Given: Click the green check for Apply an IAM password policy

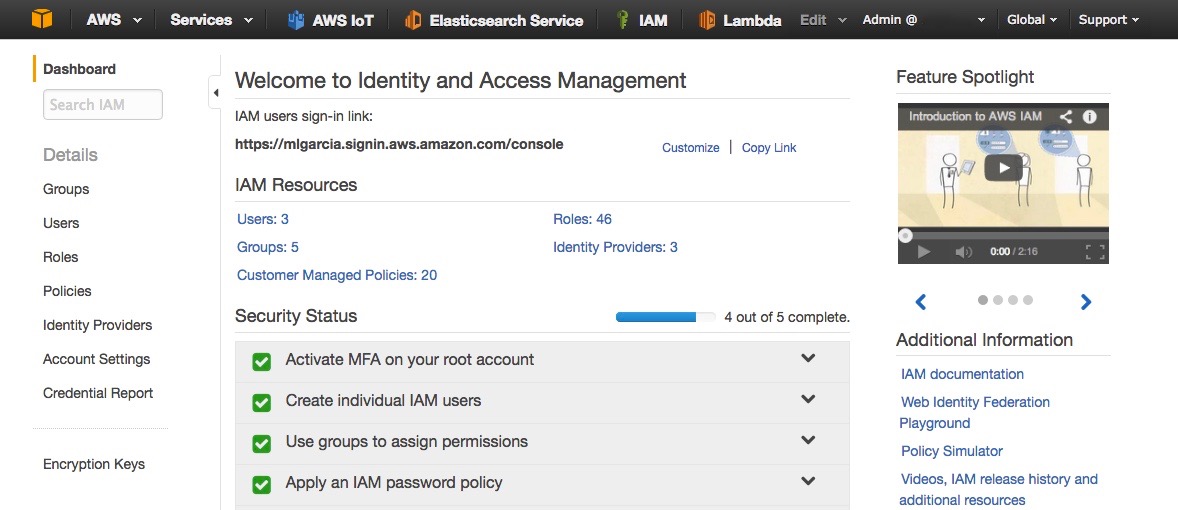Looking at the screenshot, I should [262, 484].
